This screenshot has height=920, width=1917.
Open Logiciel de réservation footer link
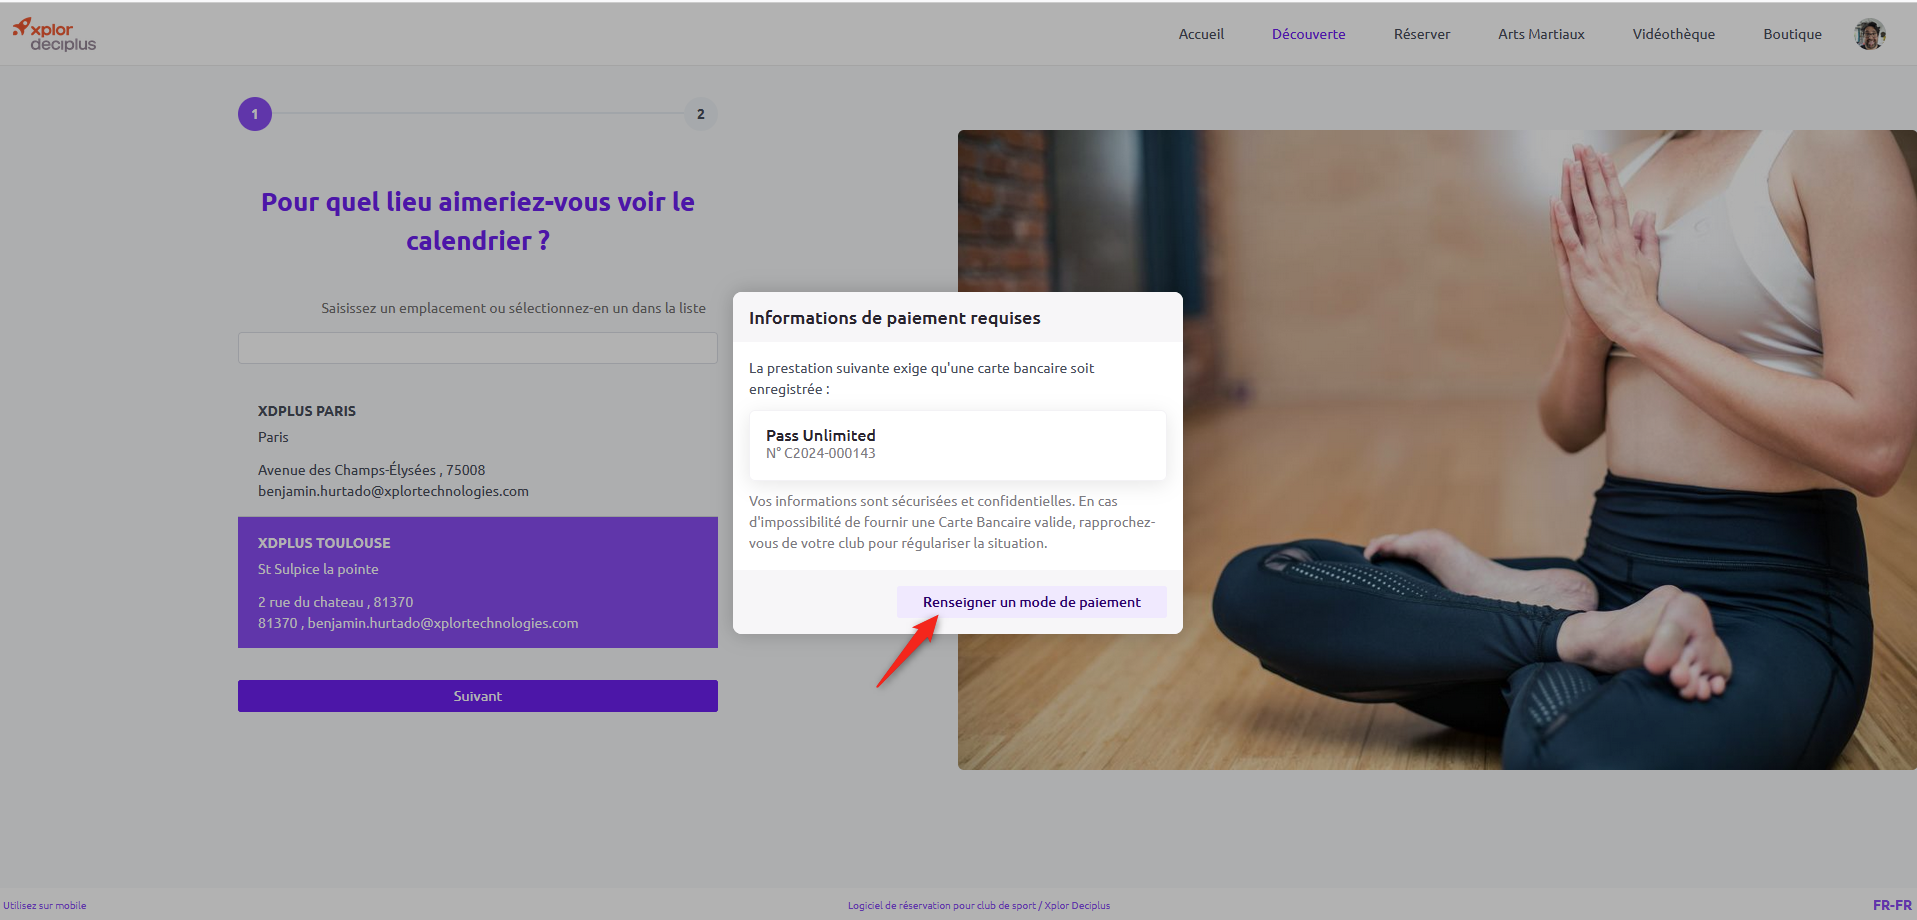pyautogui.click(x=979, y=906)
